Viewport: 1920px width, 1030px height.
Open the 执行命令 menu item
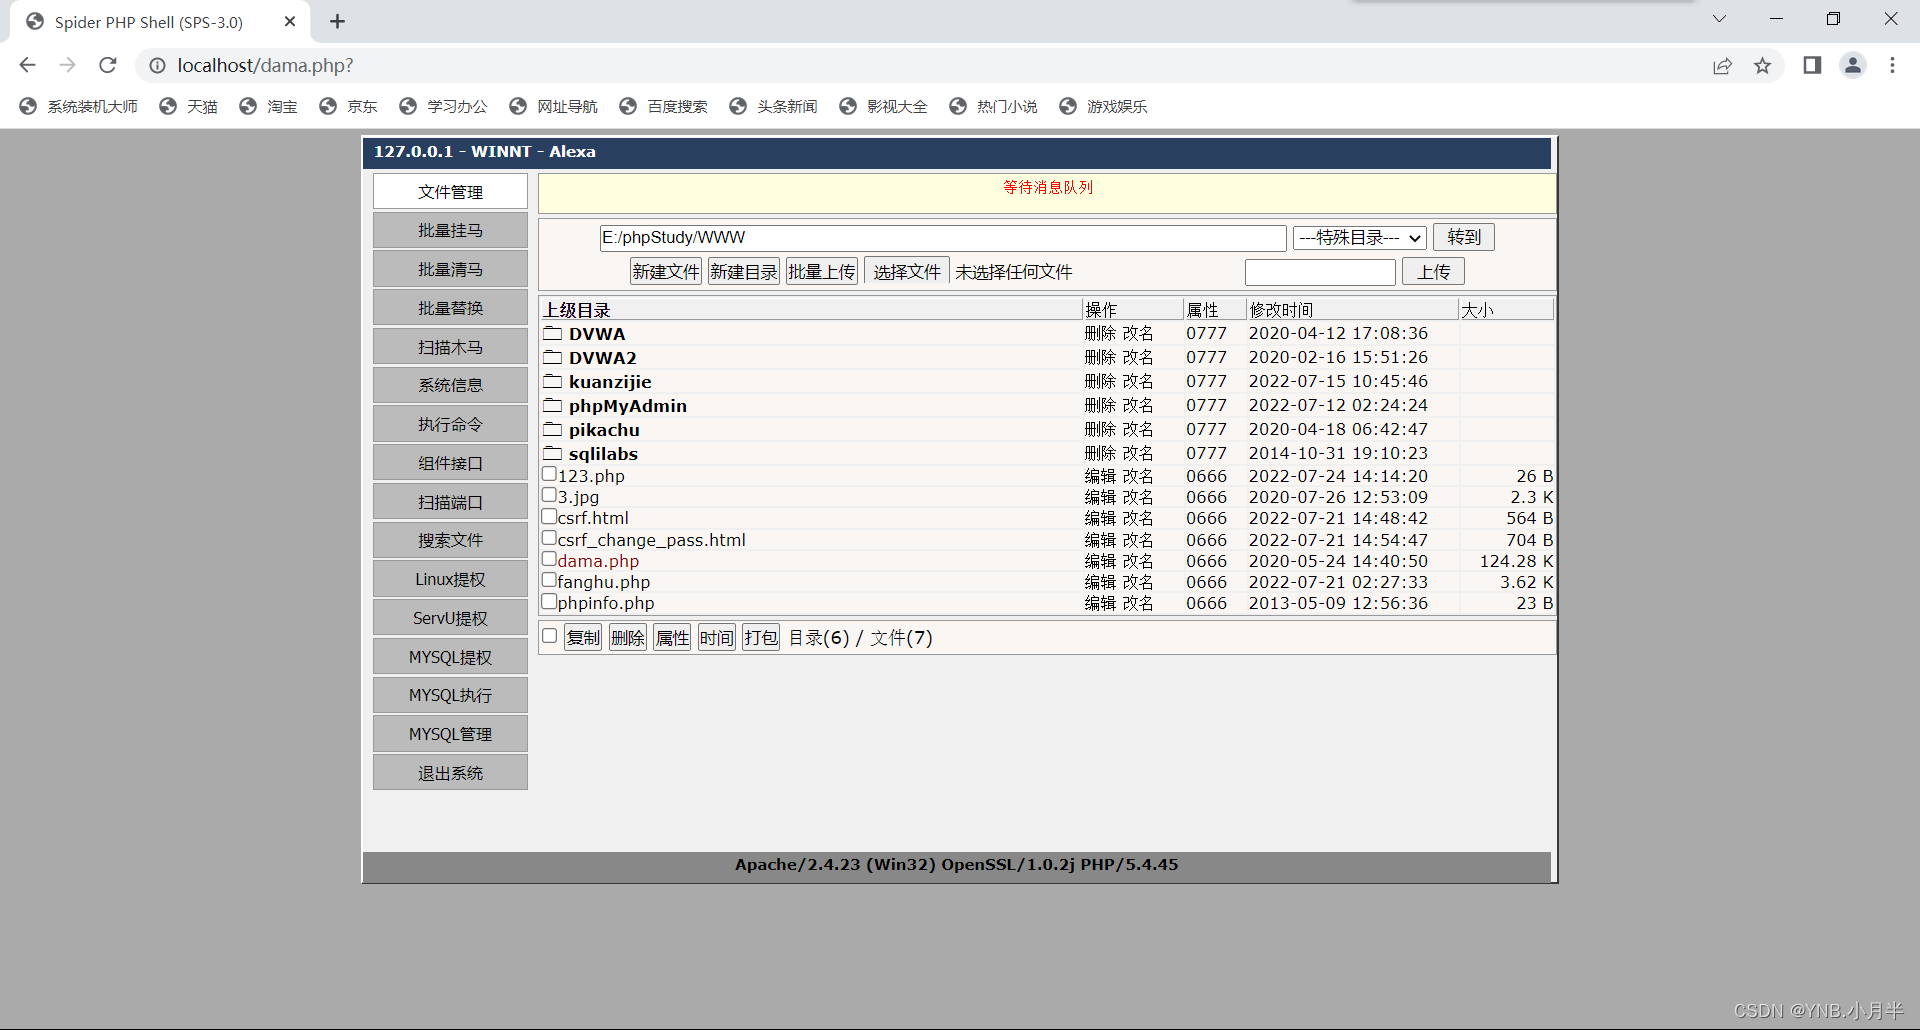[x=450, y=424]
